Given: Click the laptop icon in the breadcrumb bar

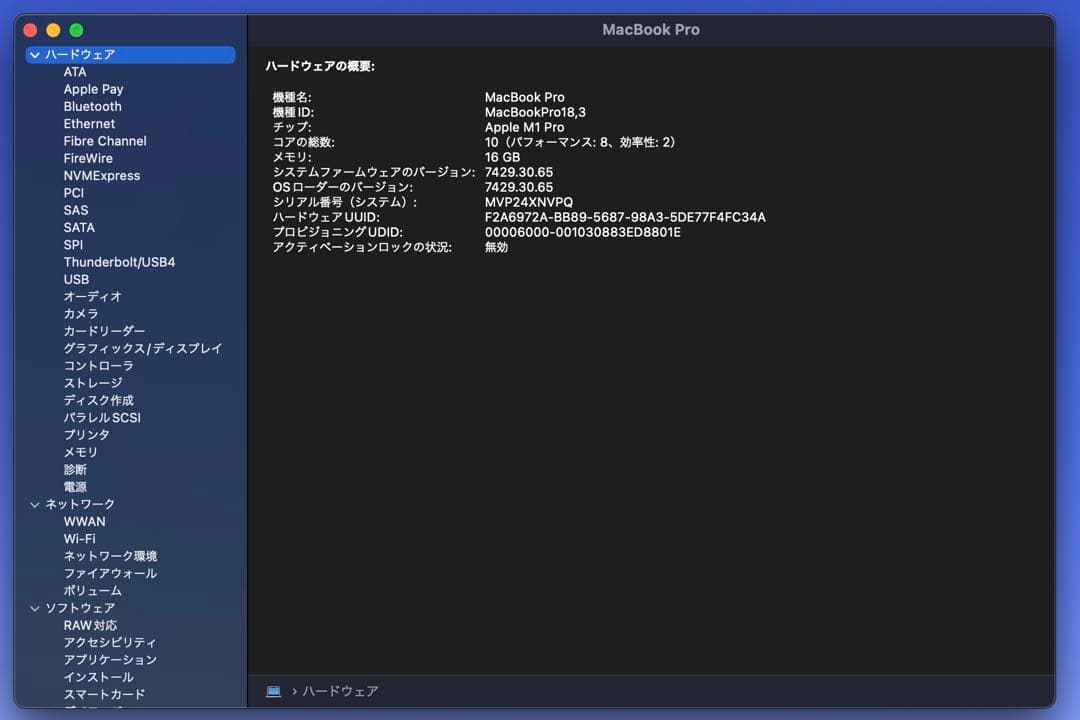Looking at the screenshot, I should (x=273, y=691).
